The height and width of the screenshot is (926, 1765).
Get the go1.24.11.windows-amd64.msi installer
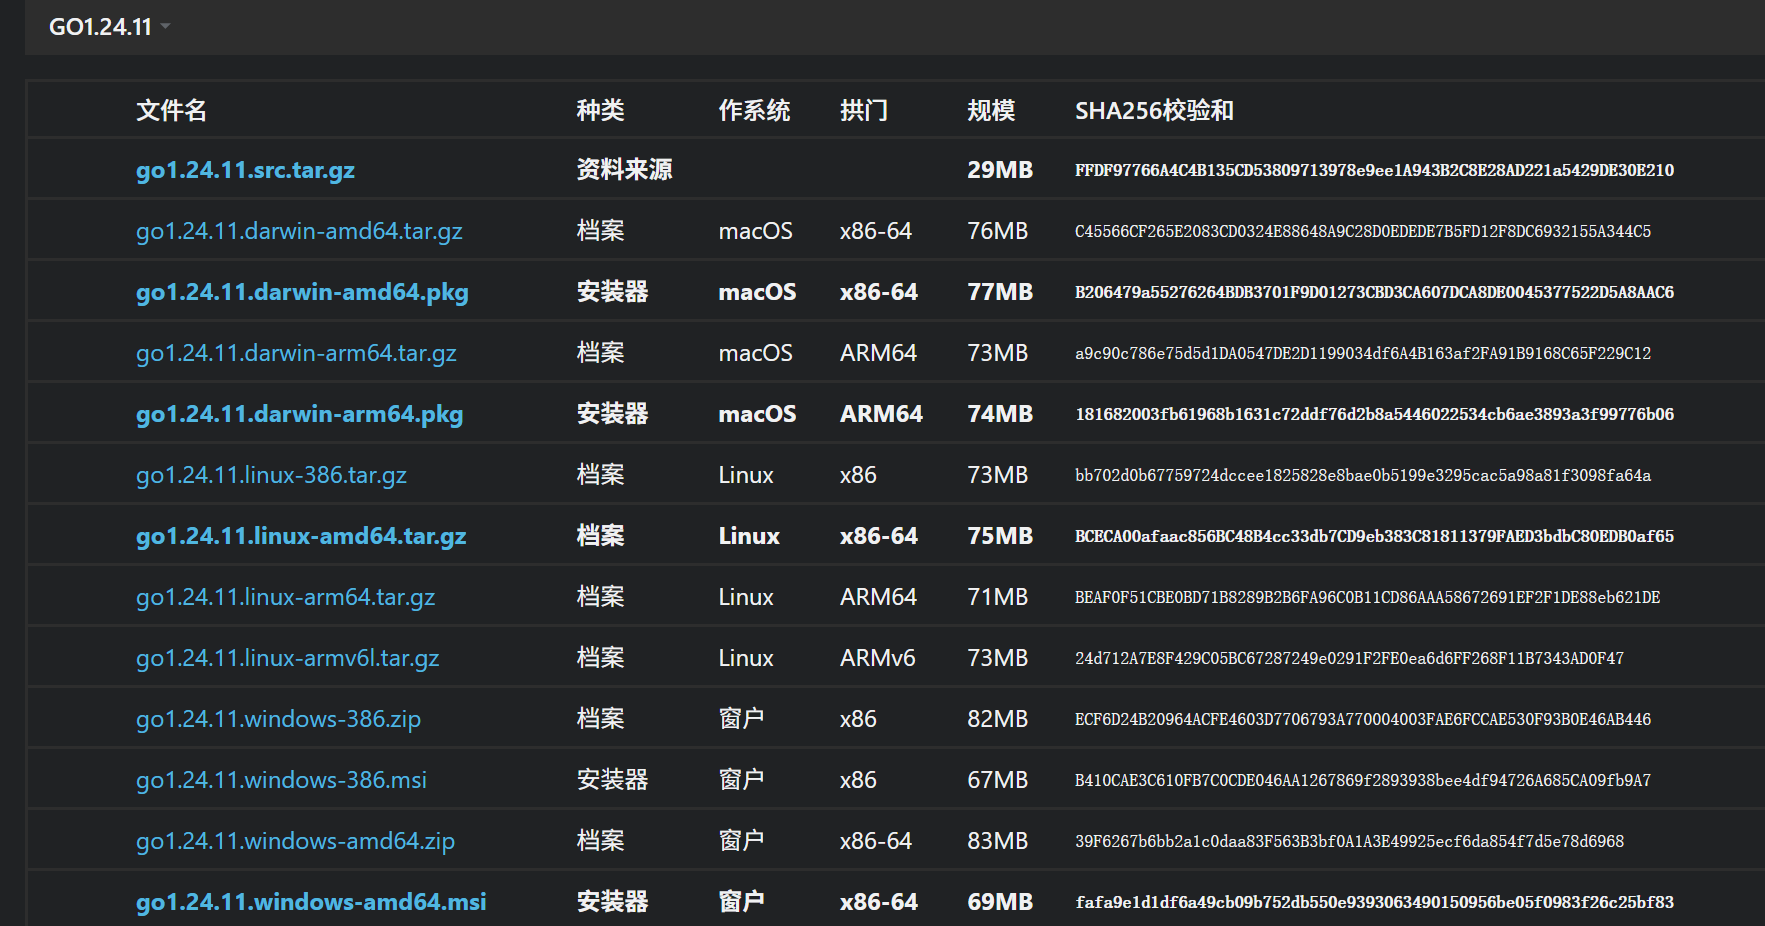[x=311, y=902]
